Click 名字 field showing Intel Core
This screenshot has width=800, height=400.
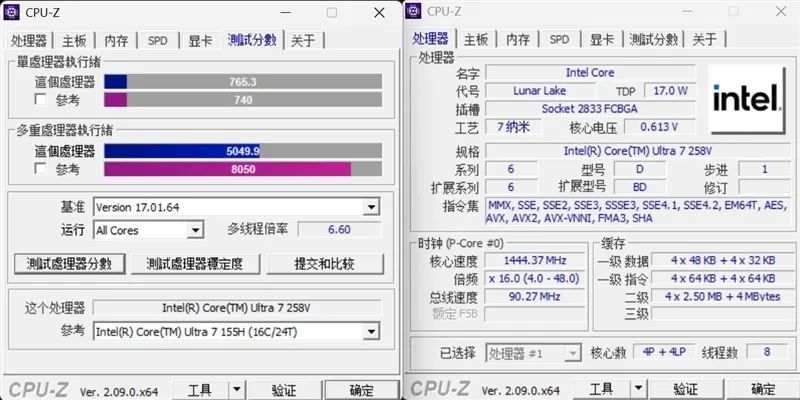click(590, 72)
